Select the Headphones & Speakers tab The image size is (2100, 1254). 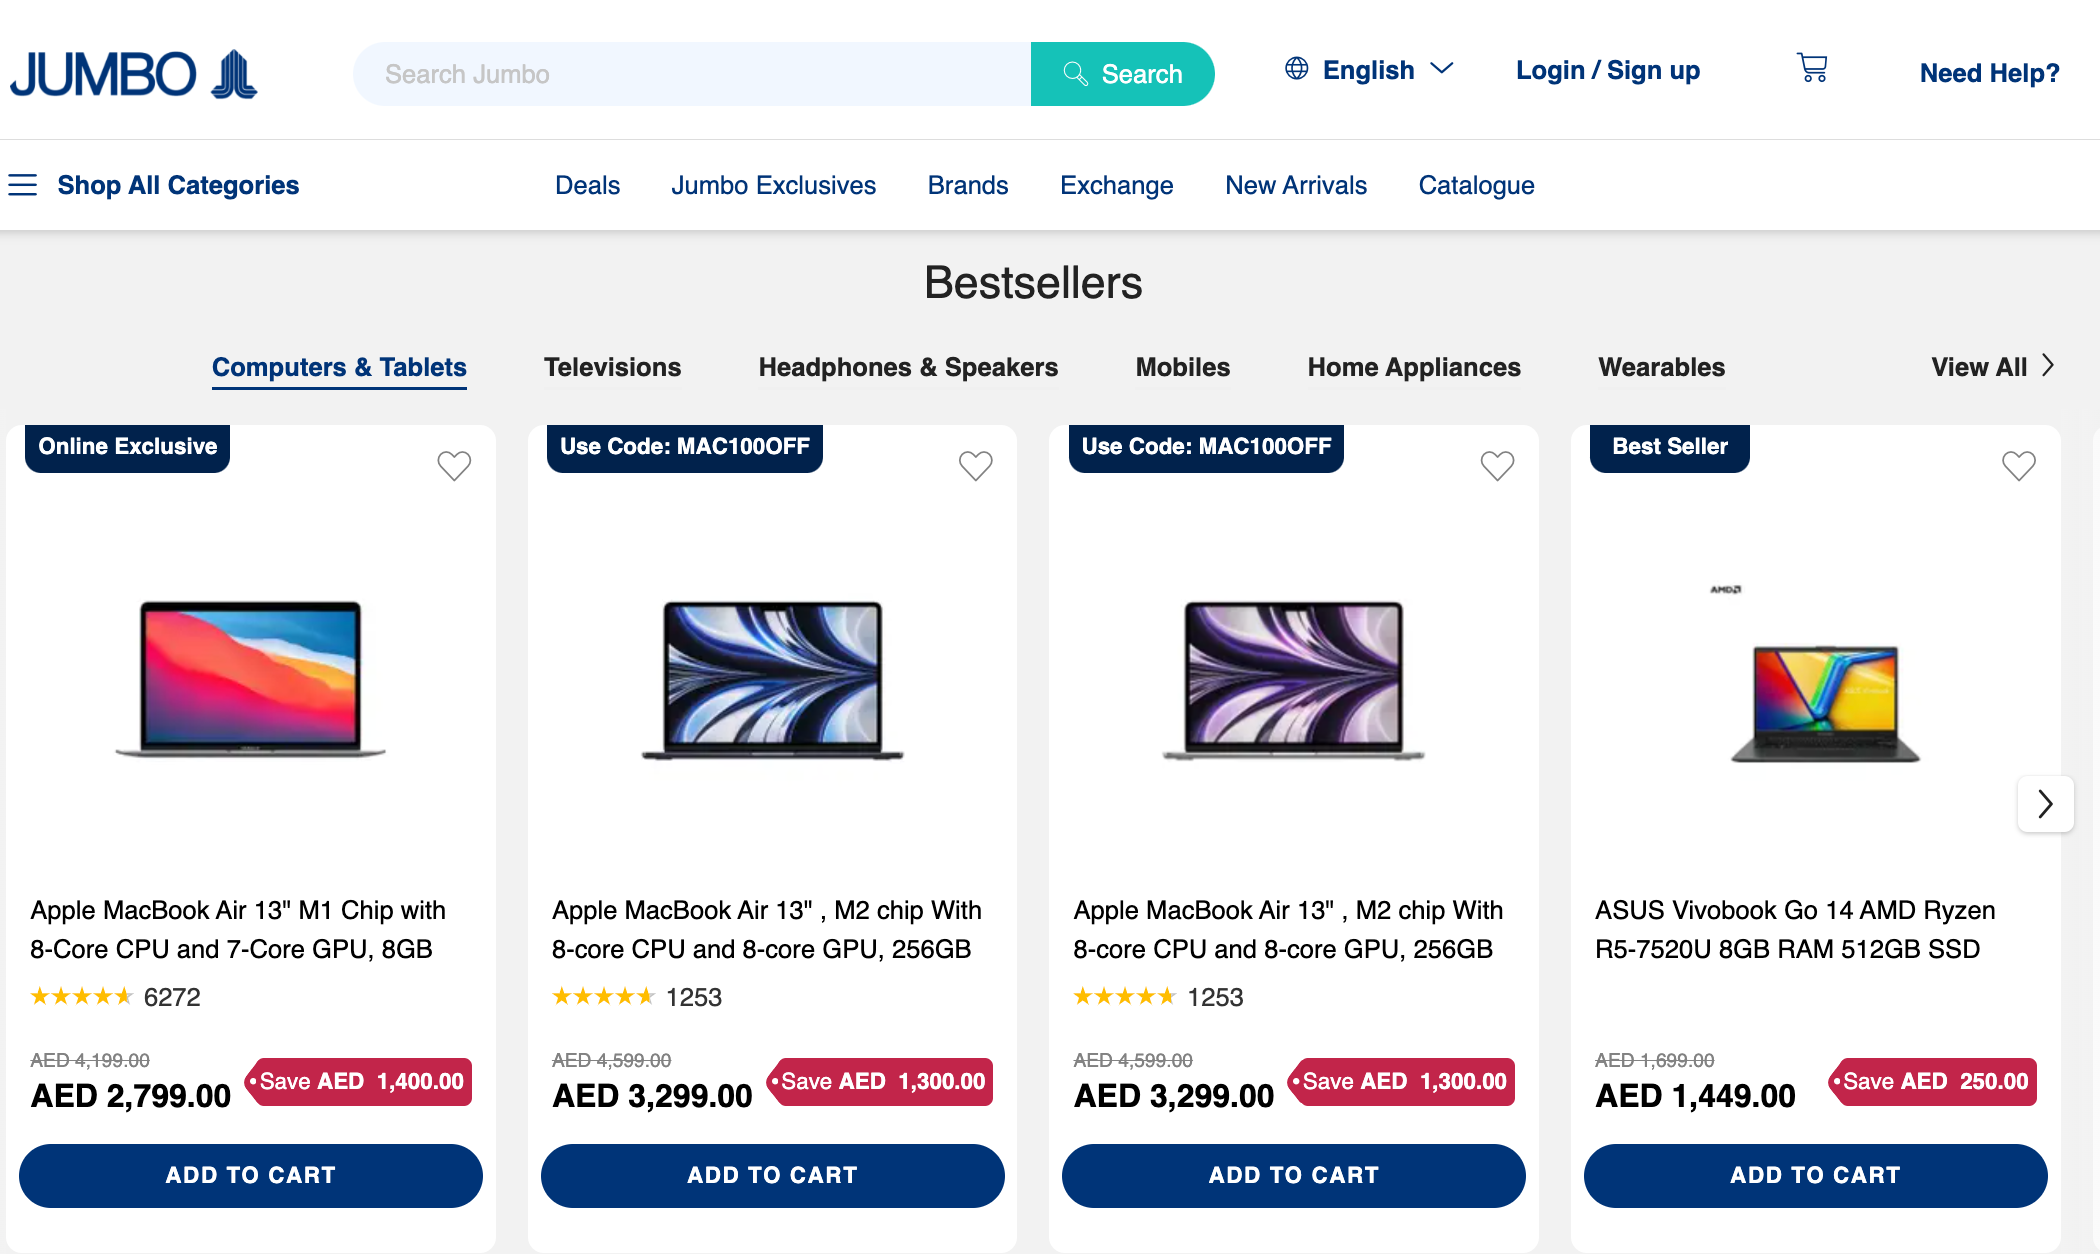click(x=908, y=367)
